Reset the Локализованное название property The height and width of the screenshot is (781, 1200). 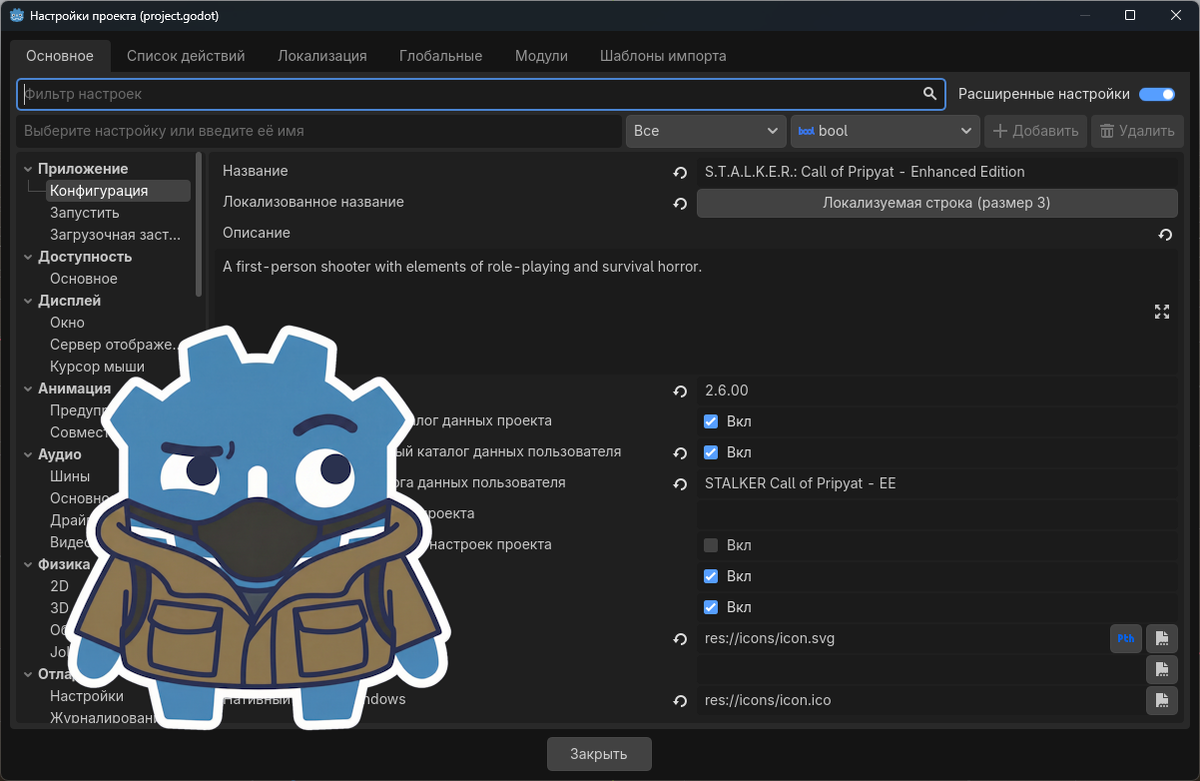pos(680,203)
